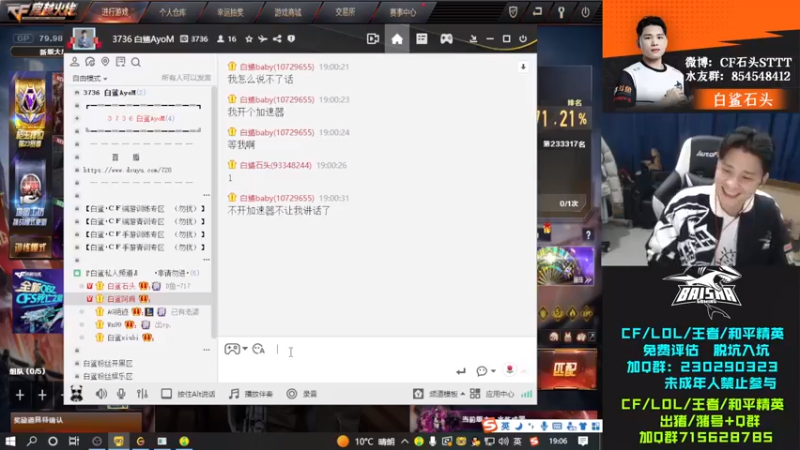Viewport: 800px width, 450px height.
Task: Click the 训练模式 button in CrossFire sidebar
Action: pyautogui.click(x=31, y=247)
